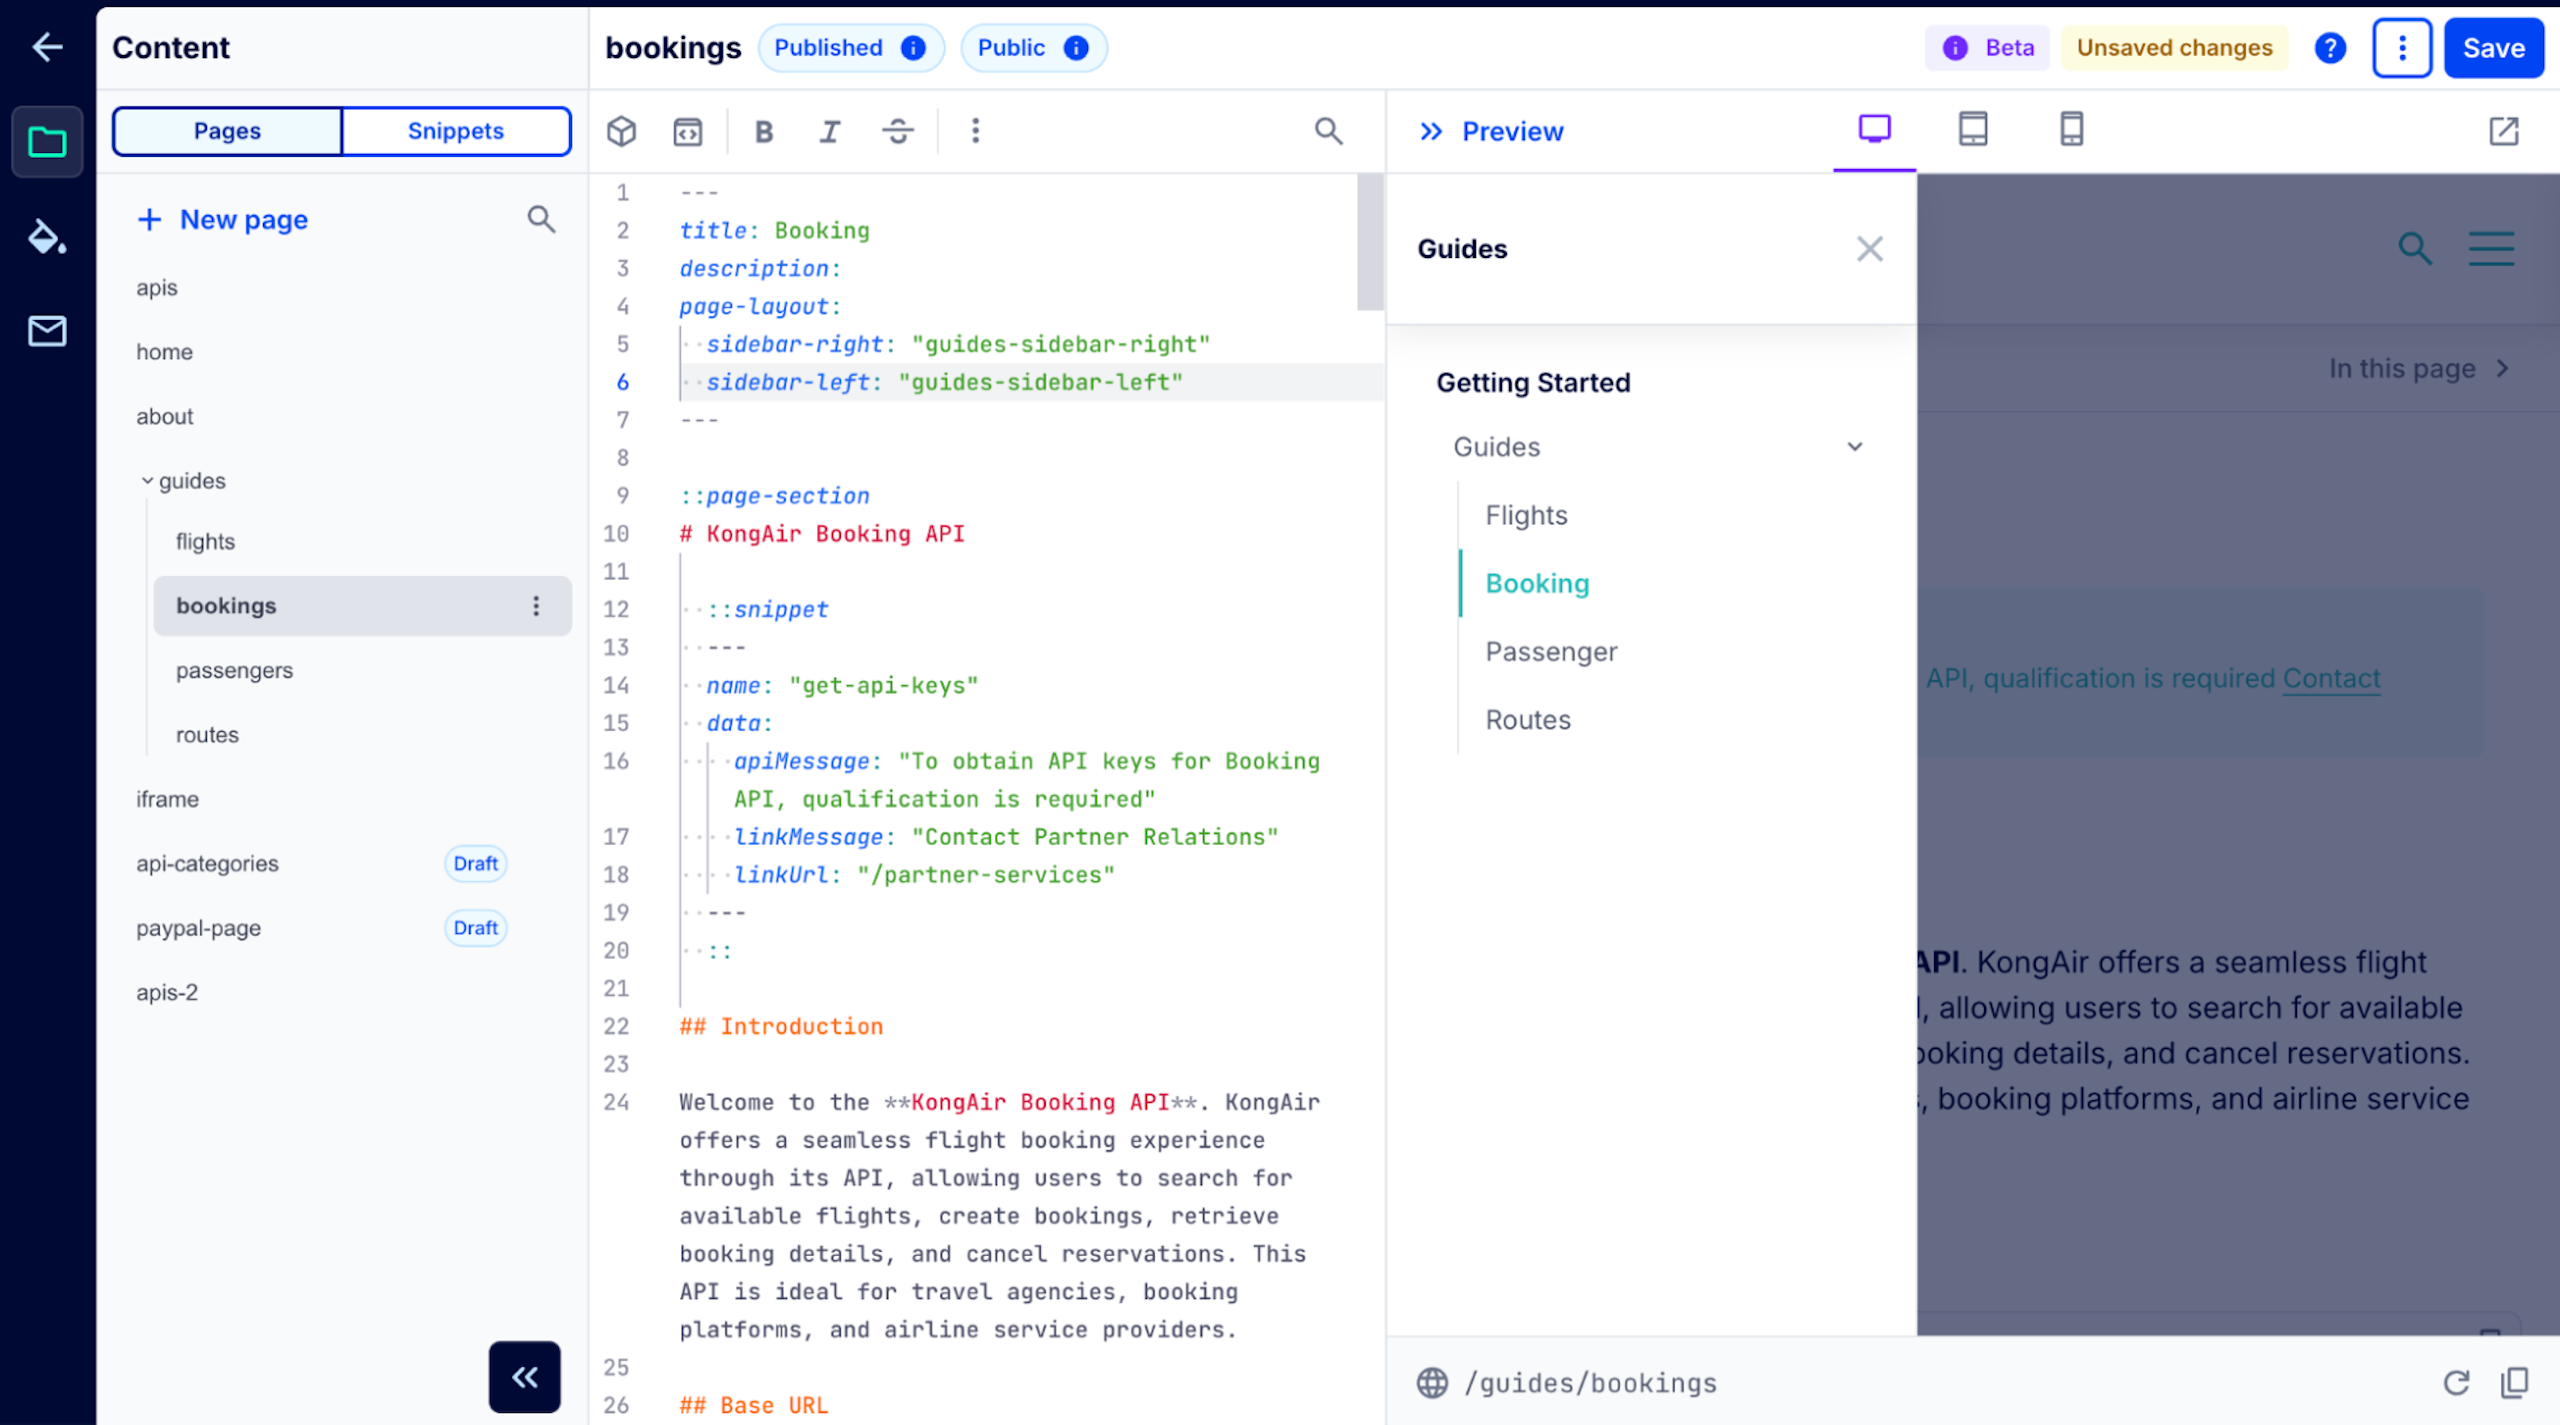Switch to Snippets toggle
The image size is (2560, 1425).
(456, 131)
